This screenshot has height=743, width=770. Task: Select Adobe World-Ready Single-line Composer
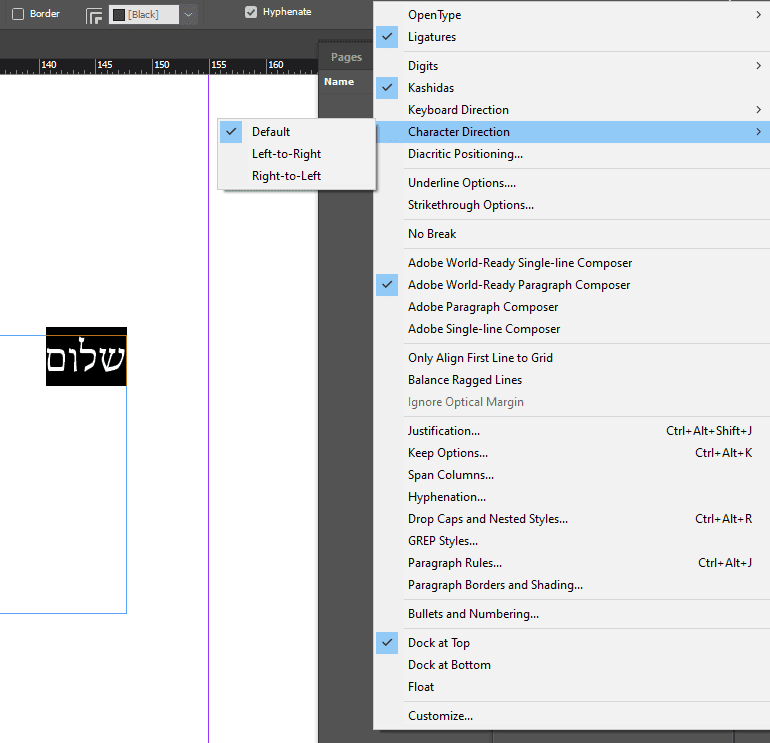(x=572, y=263)
